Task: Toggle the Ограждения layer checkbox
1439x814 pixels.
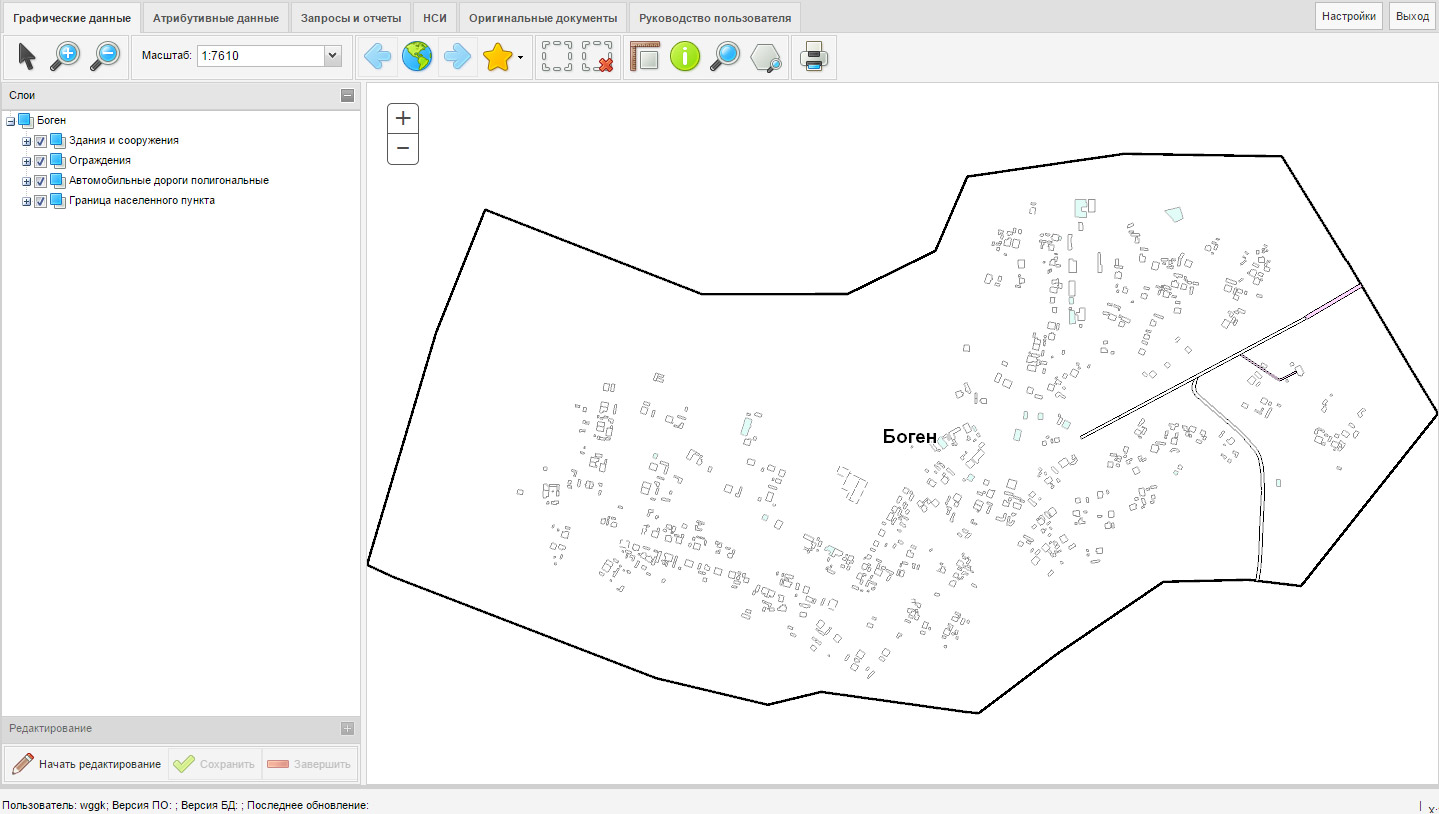Action: pos(41,161)
